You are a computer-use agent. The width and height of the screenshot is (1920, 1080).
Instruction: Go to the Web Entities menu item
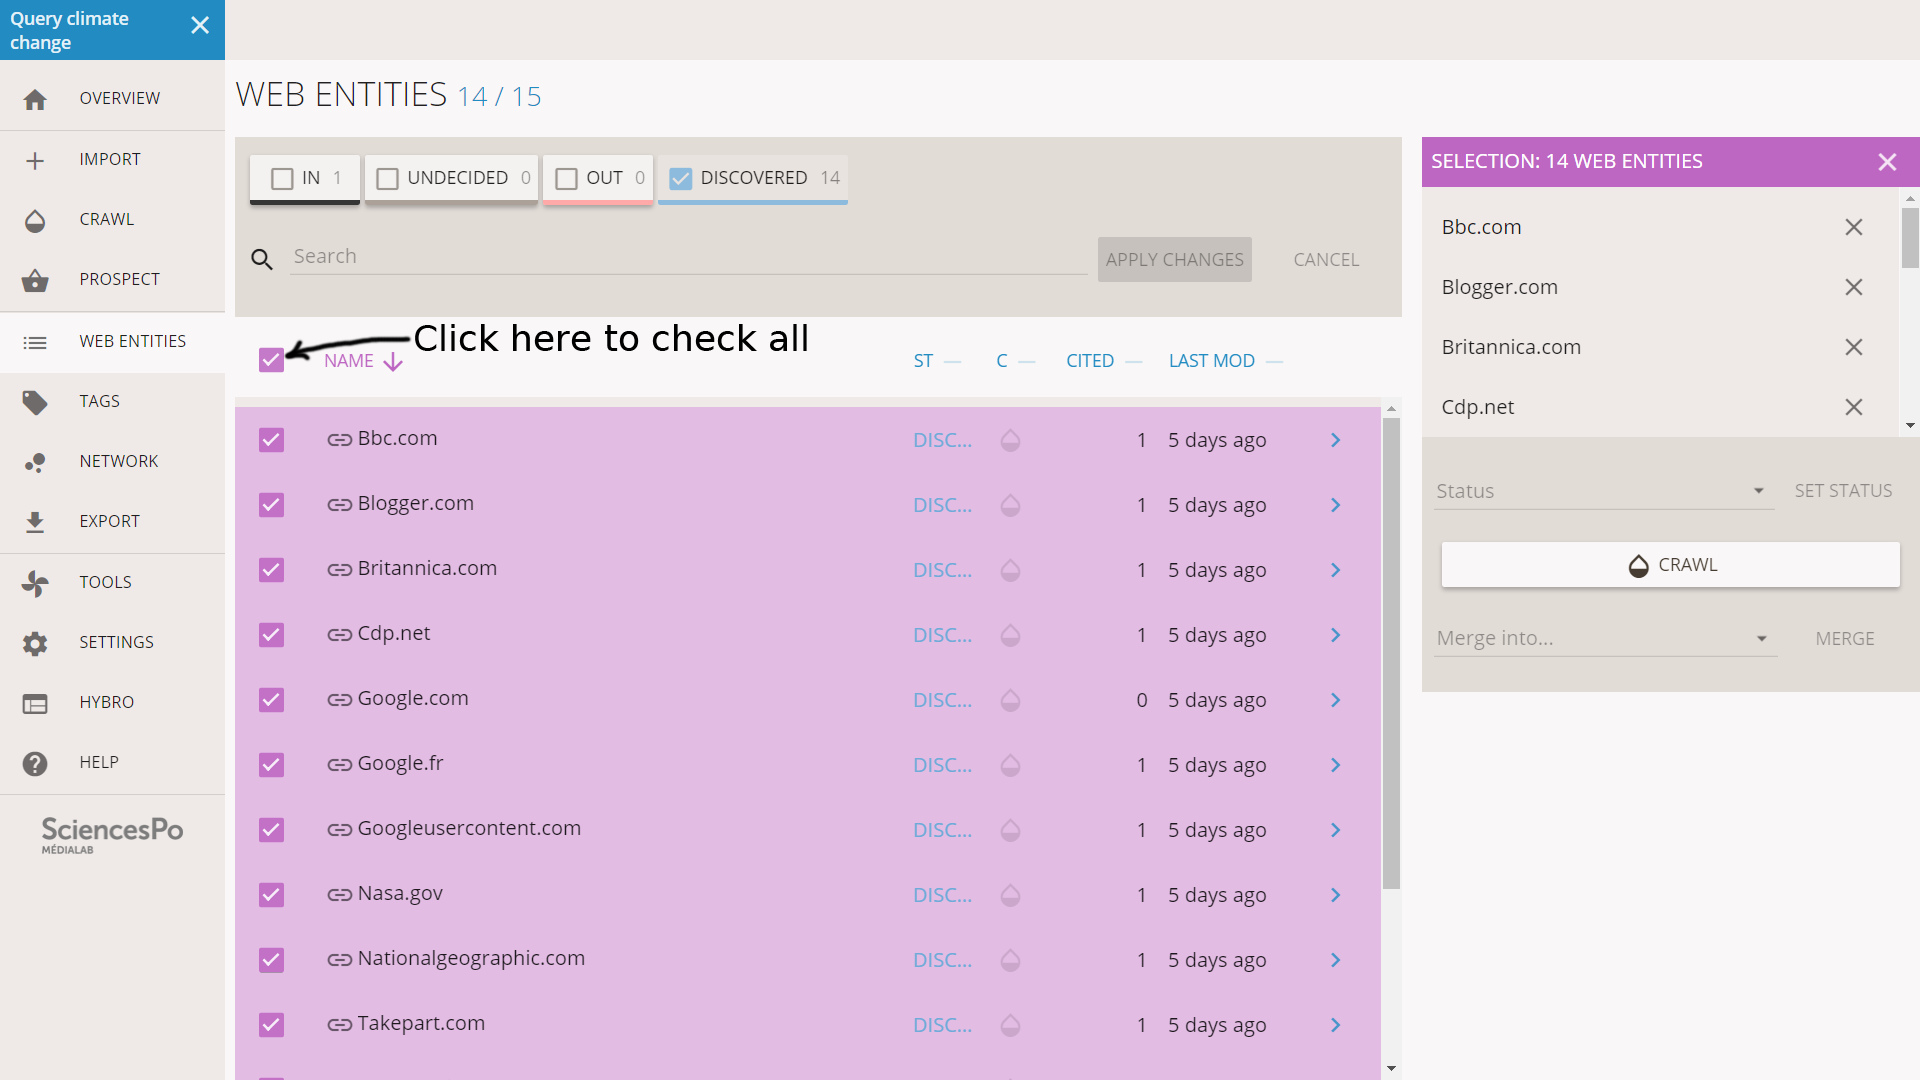point(112,342)
